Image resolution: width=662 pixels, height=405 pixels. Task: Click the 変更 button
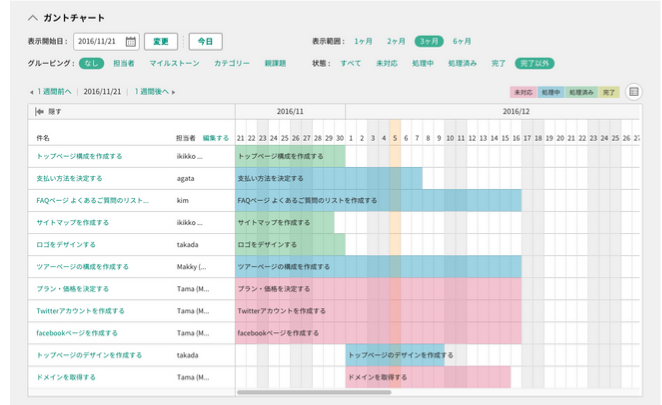coord(161,42)
